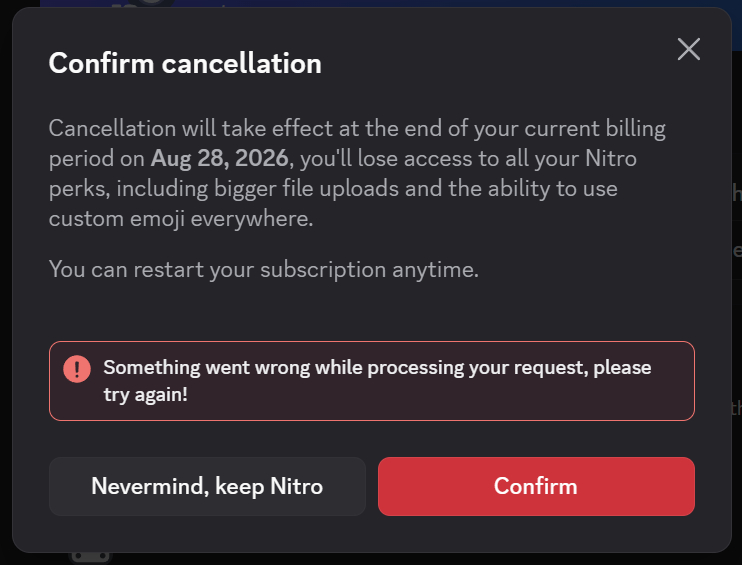Click "processing your request" in the error message

point(475,367)
